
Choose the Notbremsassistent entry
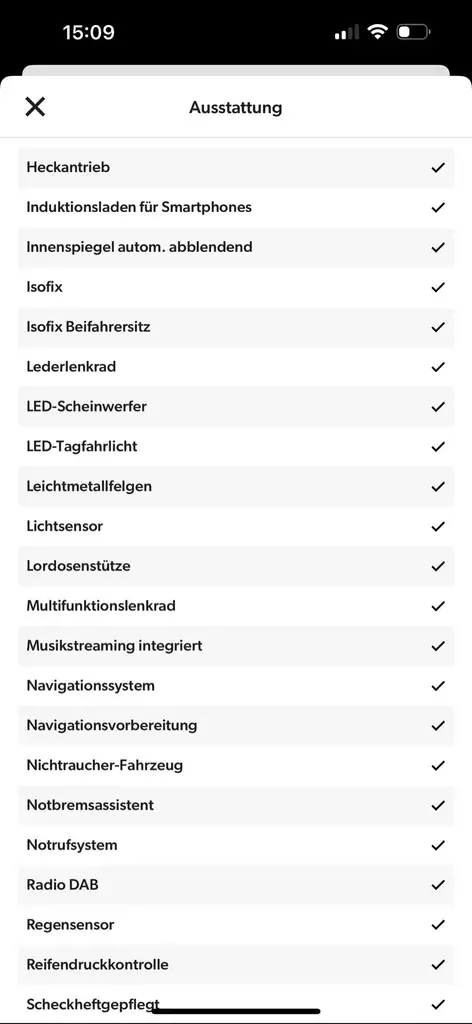[236, 805]
